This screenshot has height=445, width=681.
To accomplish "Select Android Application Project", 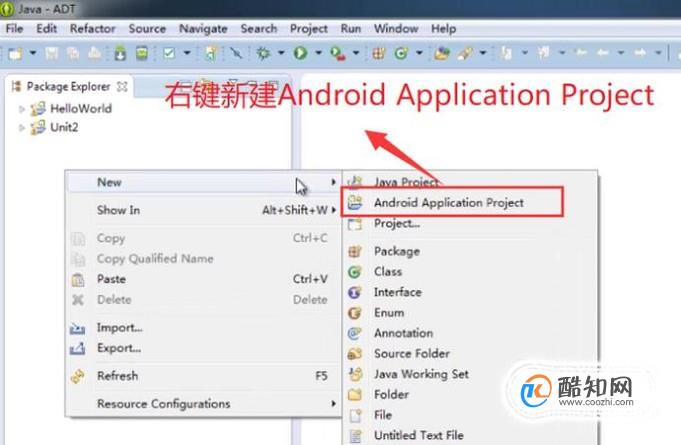I will (470, 203).
